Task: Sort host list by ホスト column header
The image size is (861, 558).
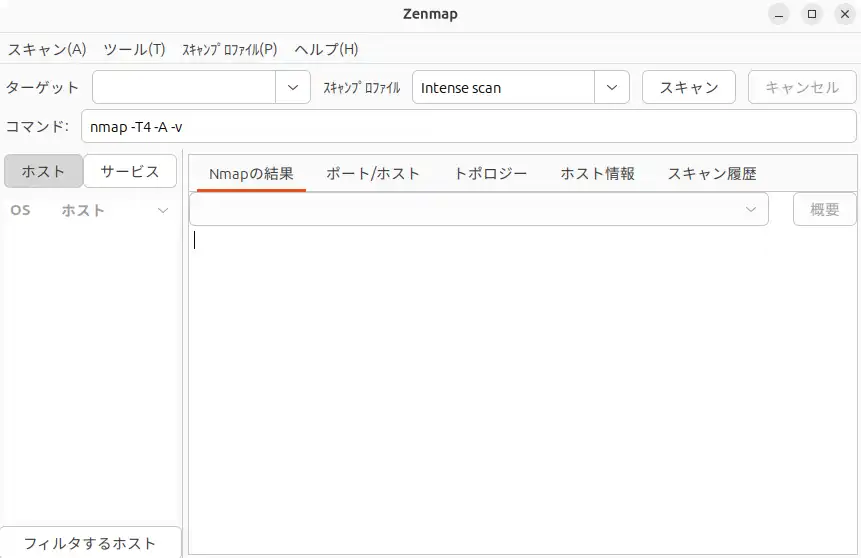Action: tap(83, 210)
